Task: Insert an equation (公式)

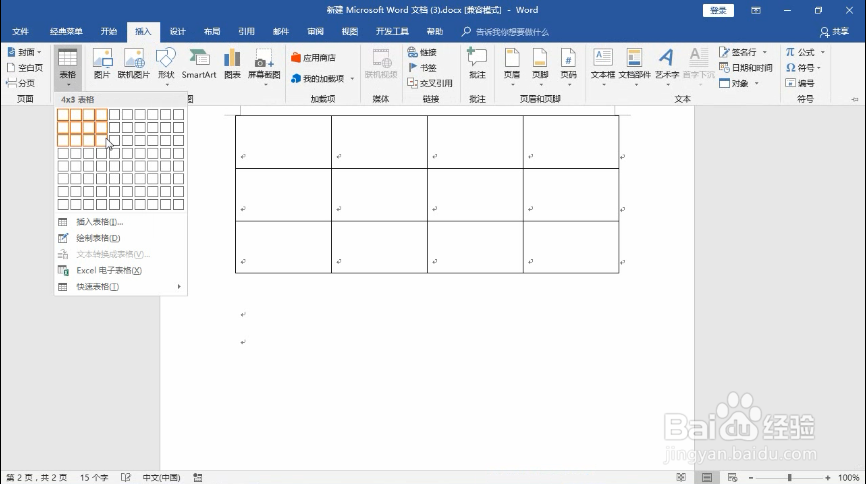Action: pyautogui.click(x=800, y=52)
